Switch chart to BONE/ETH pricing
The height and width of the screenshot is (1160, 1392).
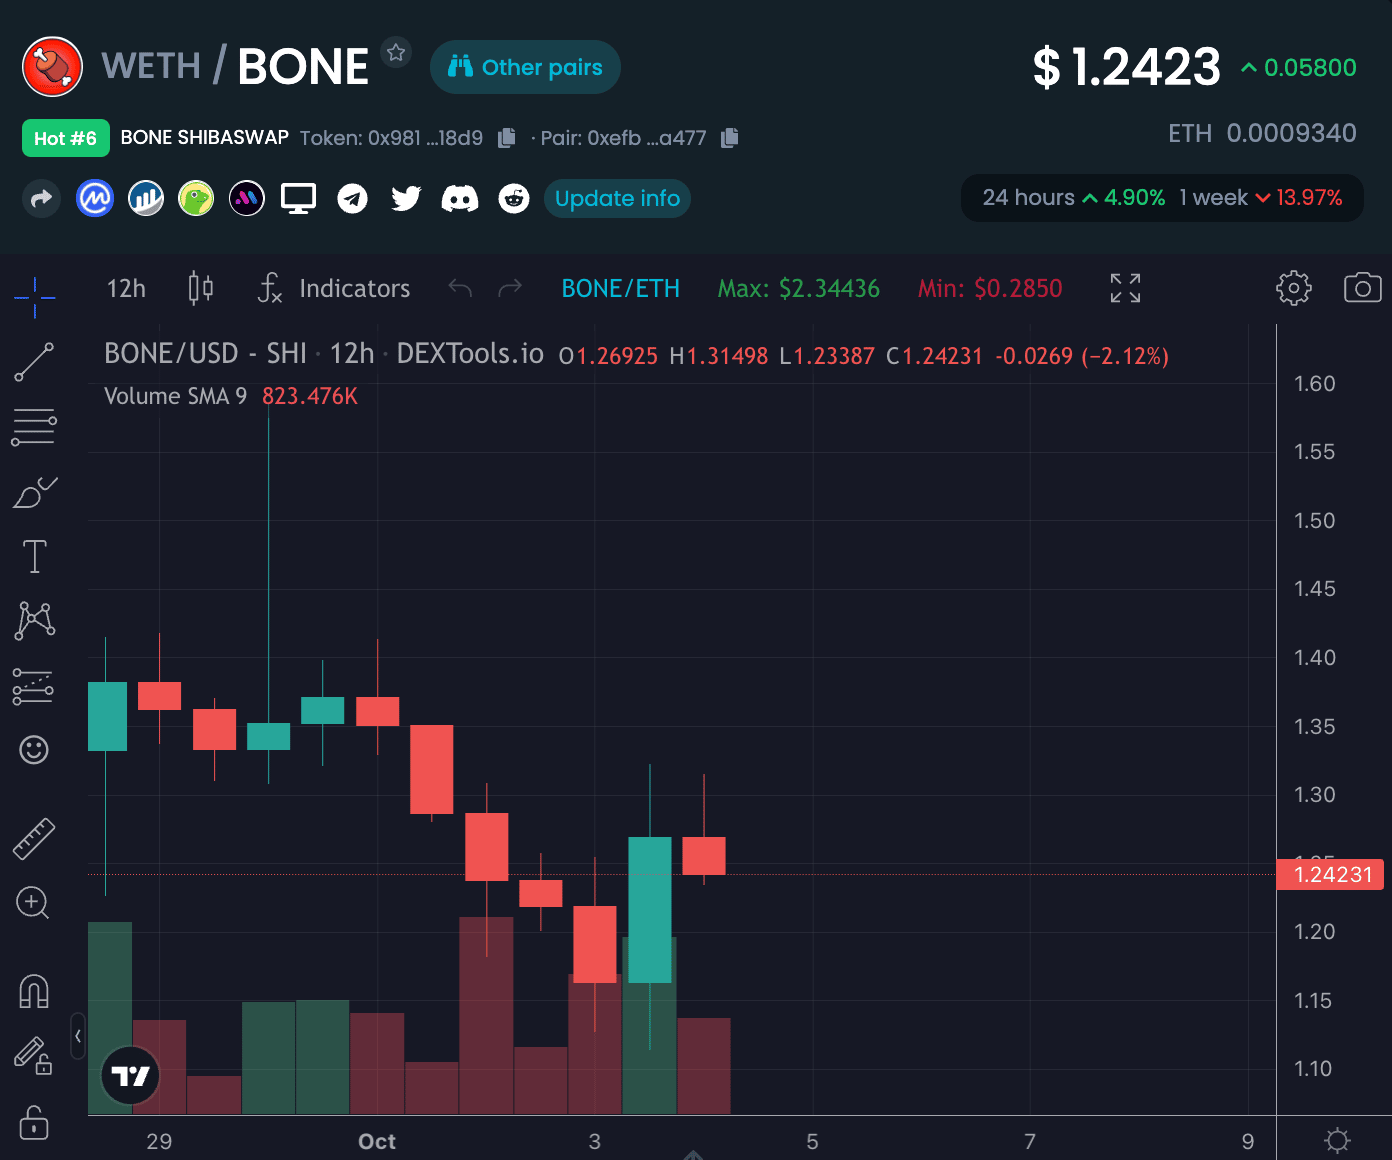(x=621, y=289)
